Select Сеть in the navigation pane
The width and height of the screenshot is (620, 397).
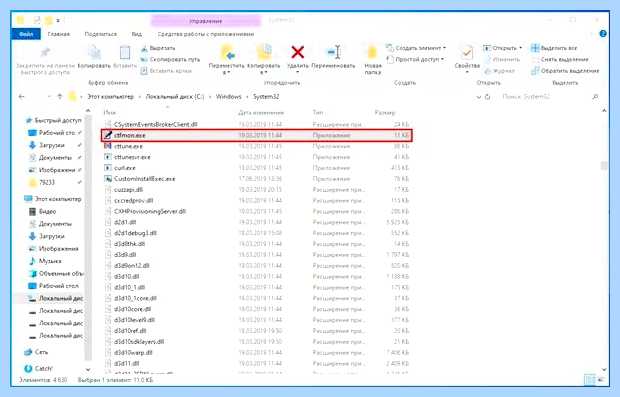[x=36, y=352]
